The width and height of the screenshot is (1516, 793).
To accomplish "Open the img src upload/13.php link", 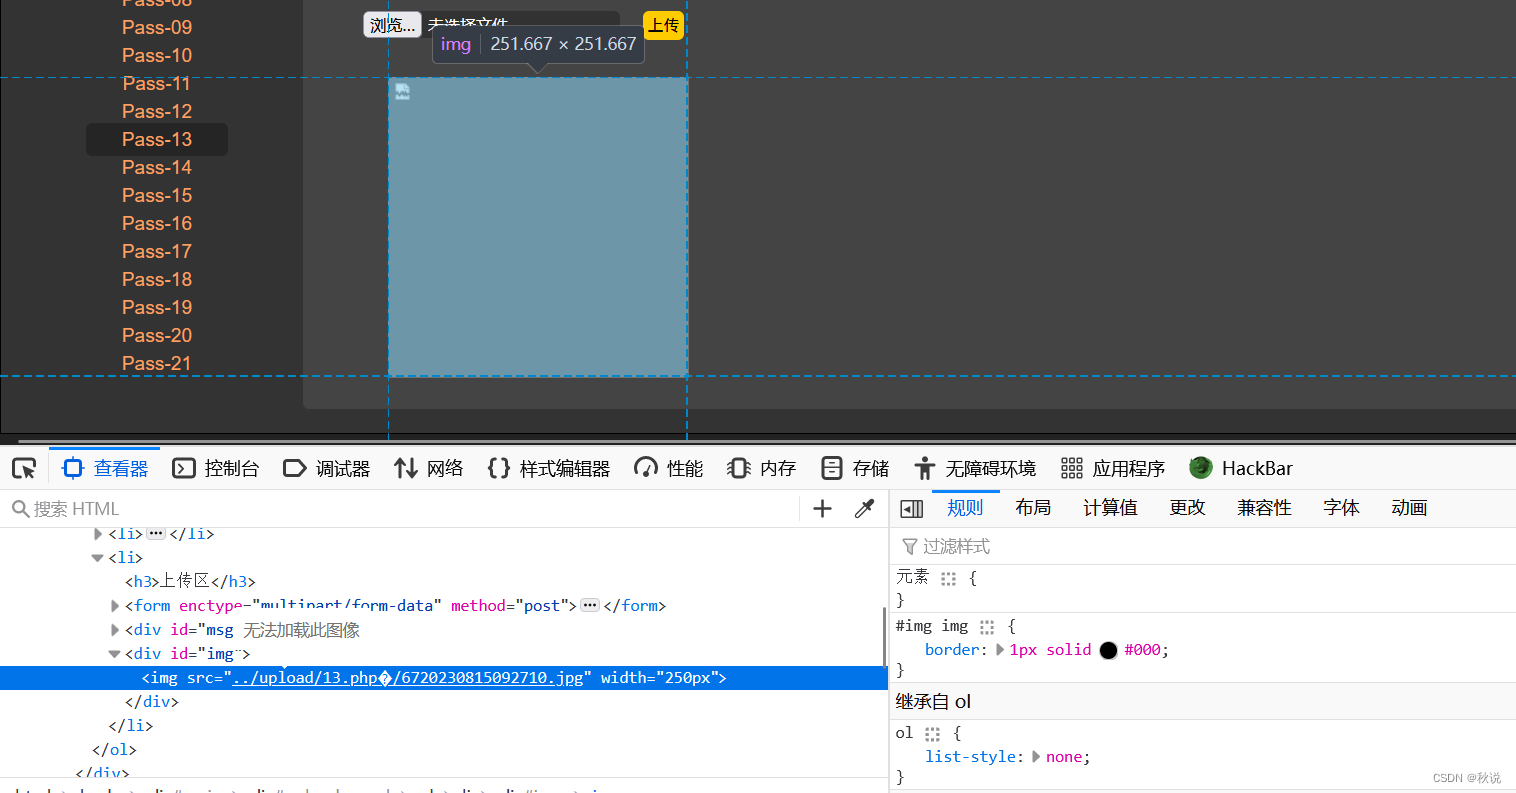I will click(407, 678).
